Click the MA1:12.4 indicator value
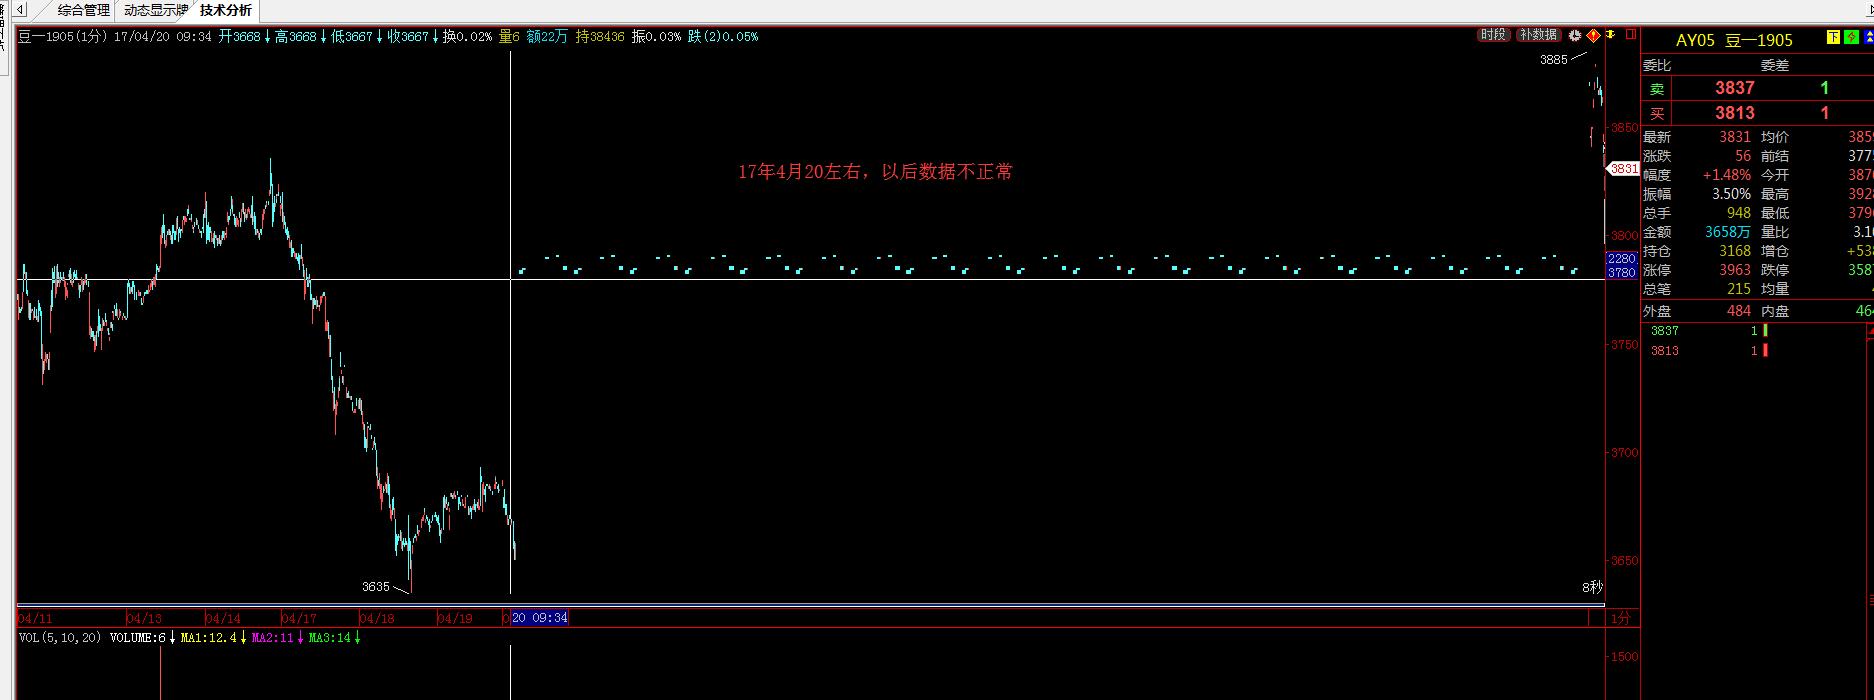 (x=208, y=637)
